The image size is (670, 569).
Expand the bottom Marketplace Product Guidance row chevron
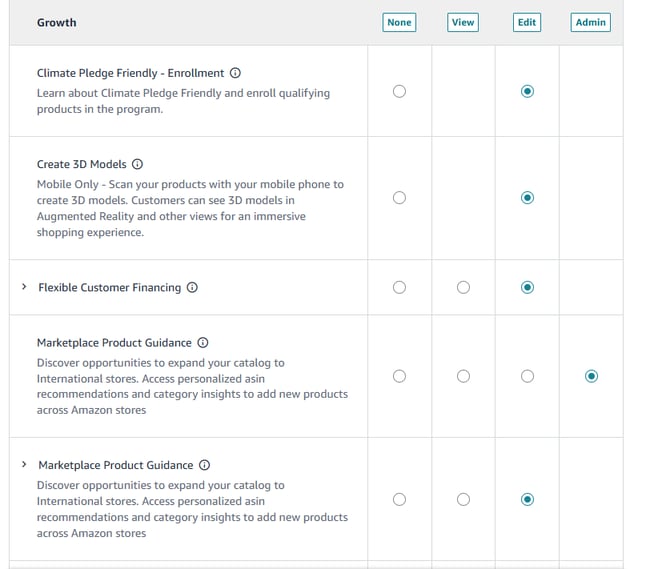24,465
